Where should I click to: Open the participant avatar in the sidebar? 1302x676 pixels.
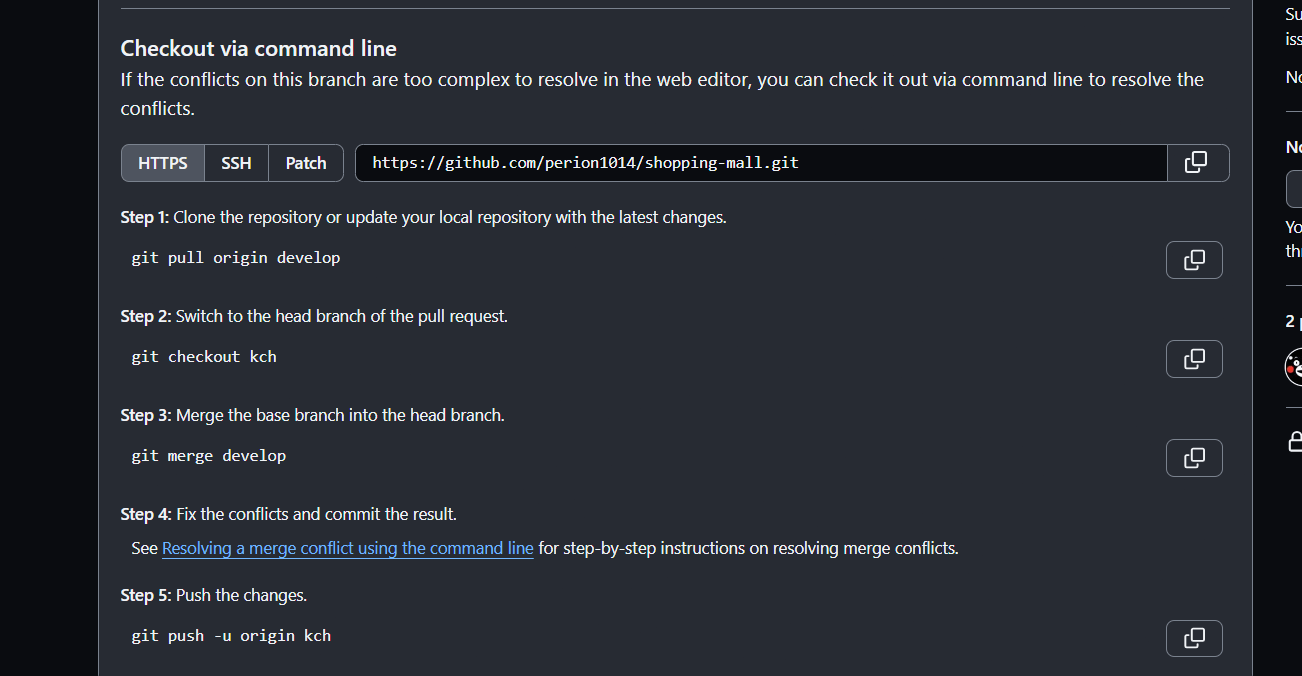[x=1294, y=367]
